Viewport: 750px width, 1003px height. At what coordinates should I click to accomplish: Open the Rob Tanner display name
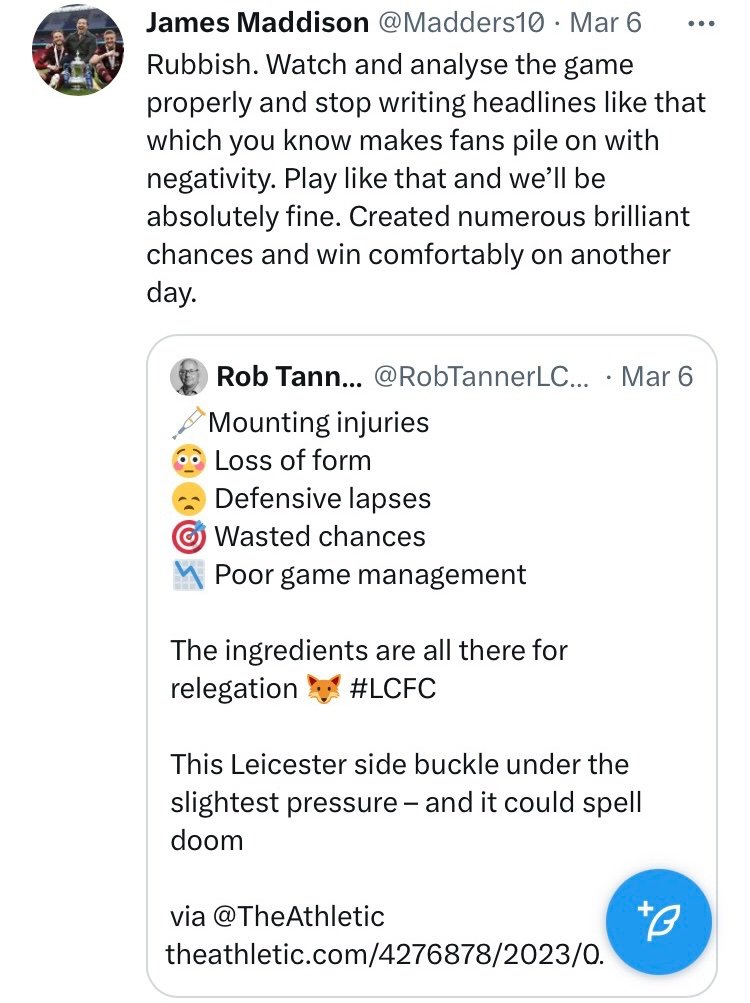pyautogui.click(x=289, y=377)
